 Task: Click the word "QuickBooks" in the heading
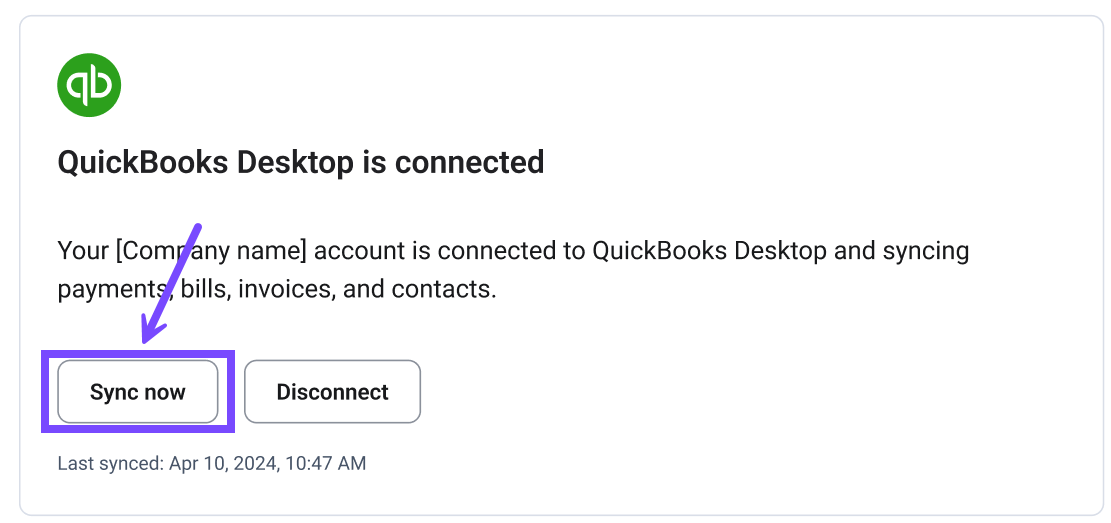[x=143, y=162]
